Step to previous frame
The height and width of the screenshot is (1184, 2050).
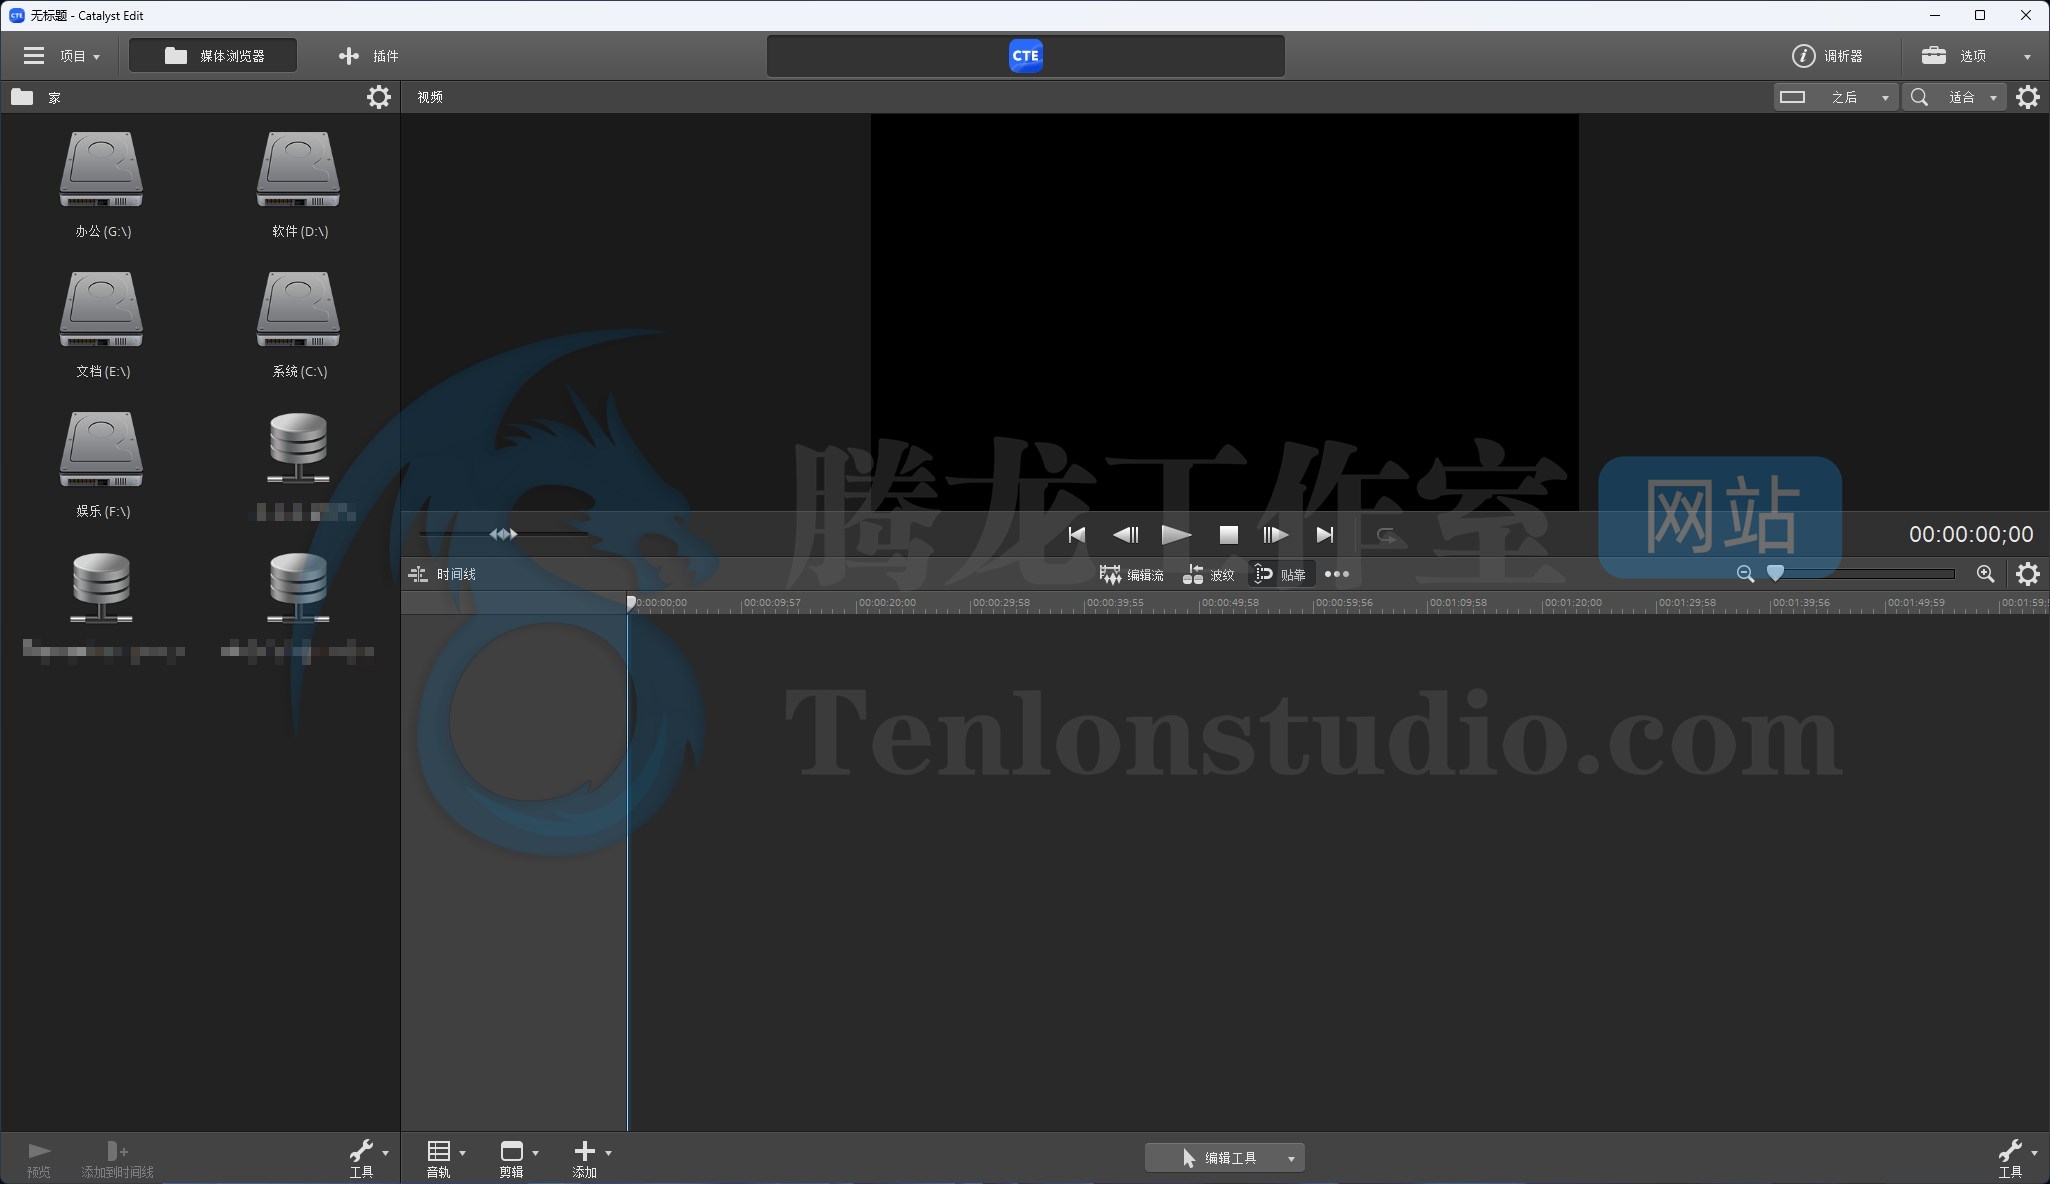click(1126, 535)
